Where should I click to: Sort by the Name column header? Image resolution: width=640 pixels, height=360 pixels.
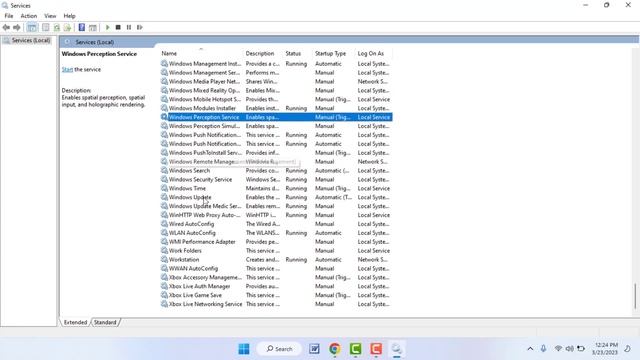click(169, 53)
